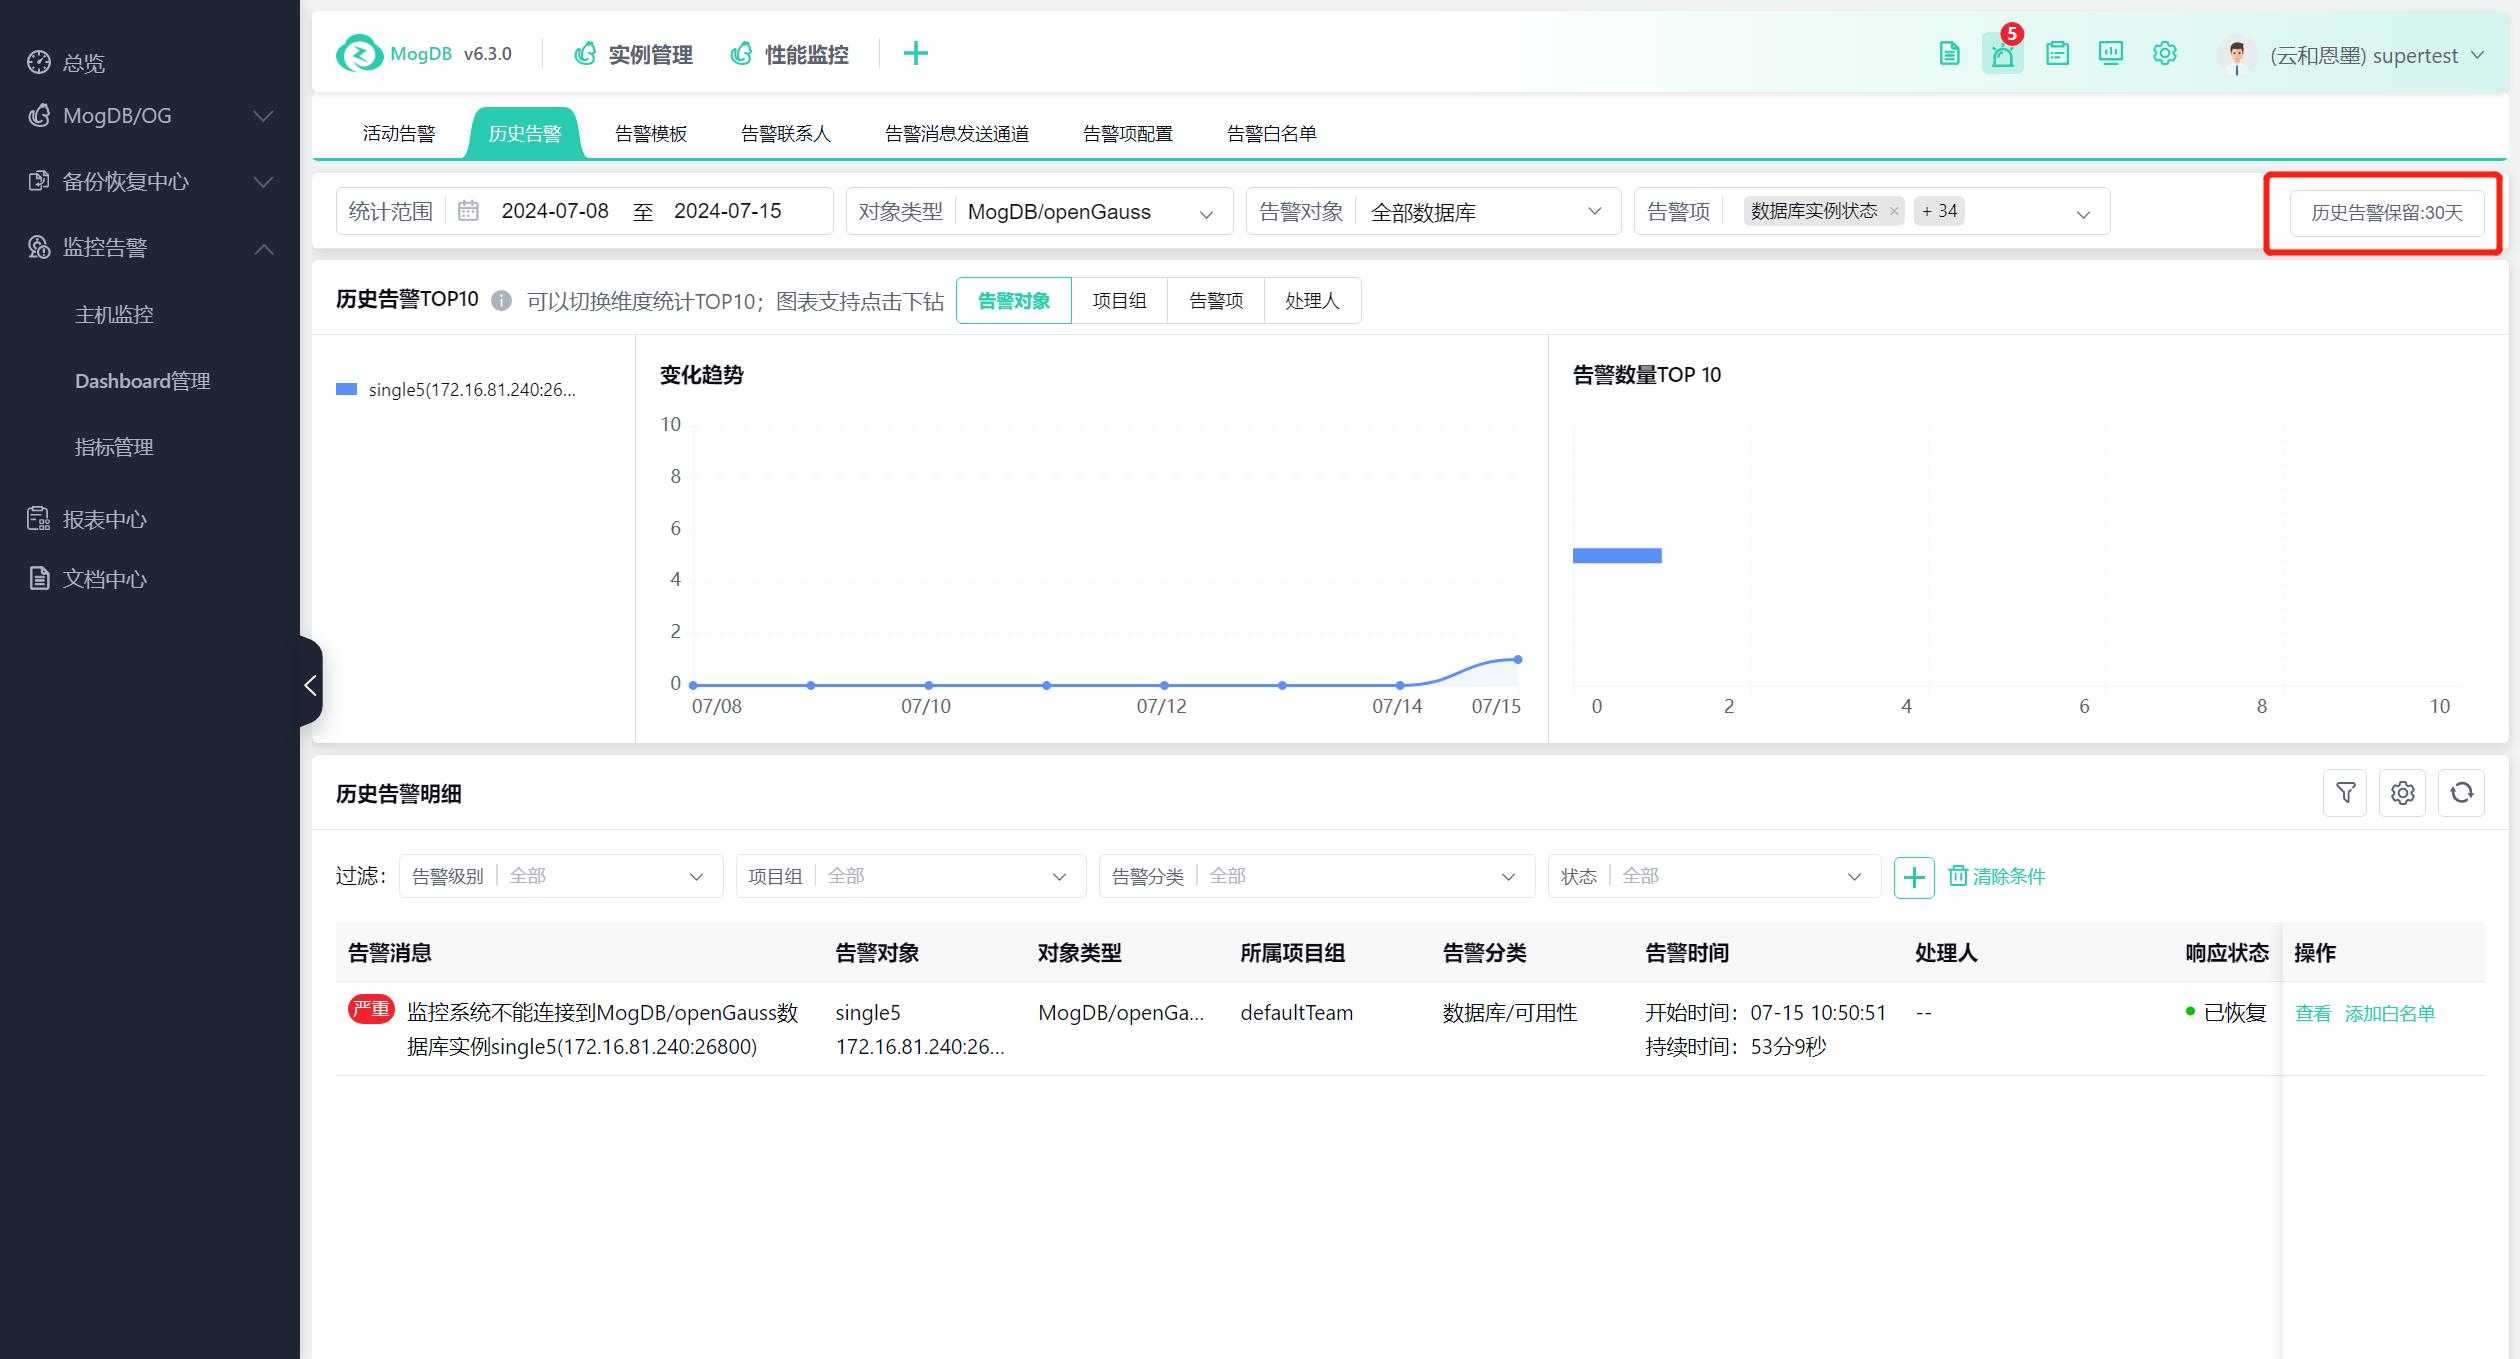Collapse the 监控告警 sidebar menu
2520x1359 pixels.
tap(263, 248)
